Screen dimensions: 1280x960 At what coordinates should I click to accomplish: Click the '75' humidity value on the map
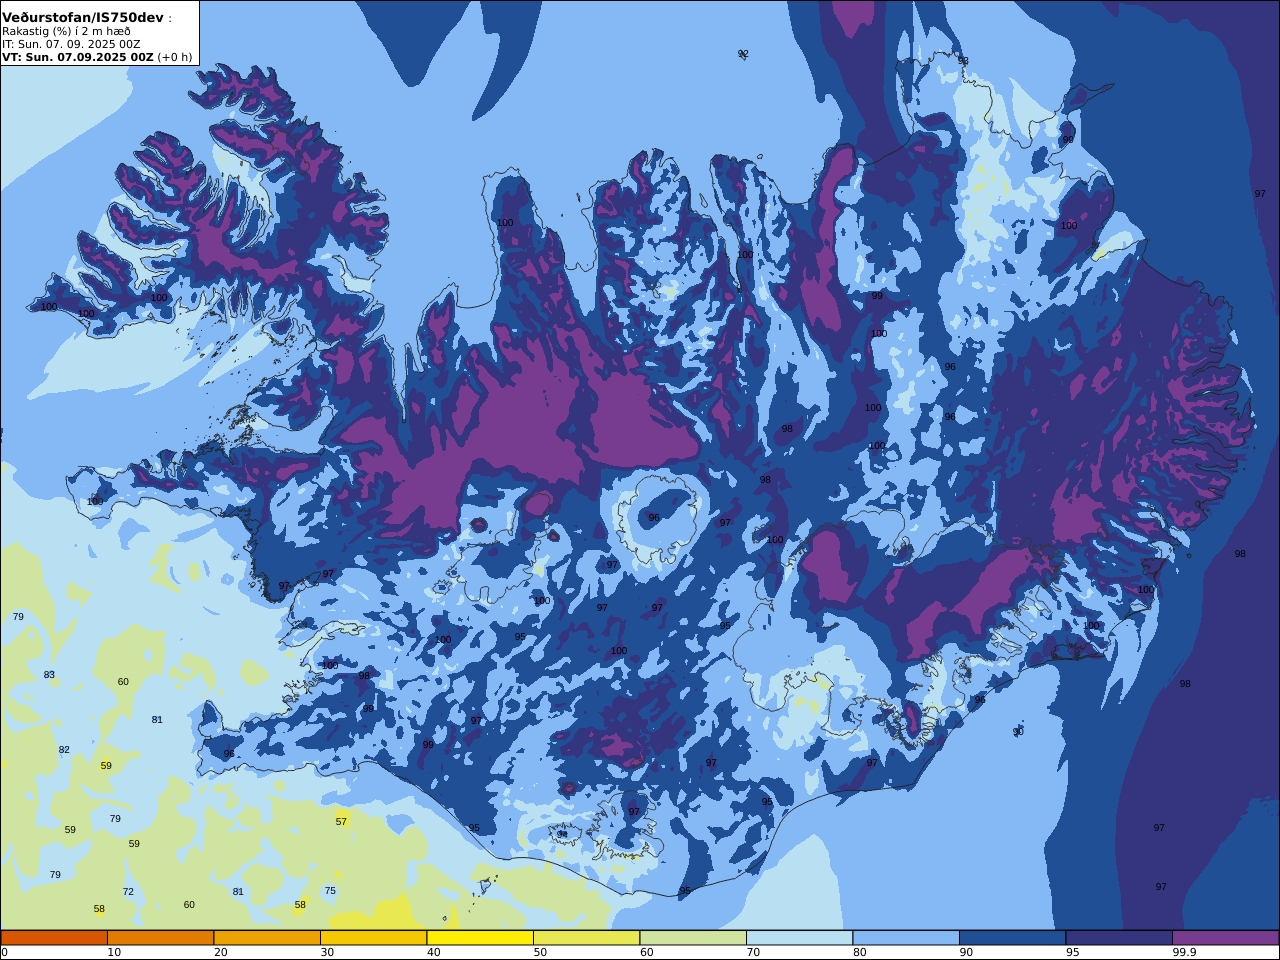coord(330,891)
